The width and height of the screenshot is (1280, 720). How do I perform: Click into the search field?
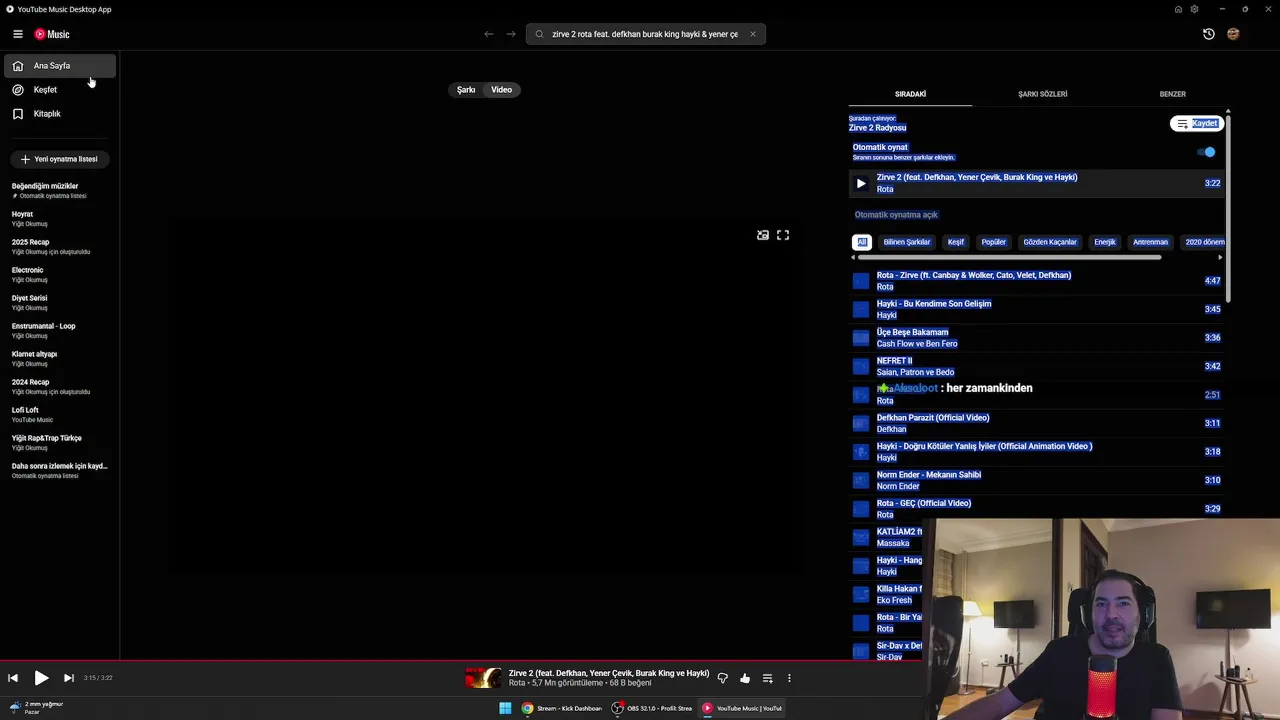[x=645, y=34]
